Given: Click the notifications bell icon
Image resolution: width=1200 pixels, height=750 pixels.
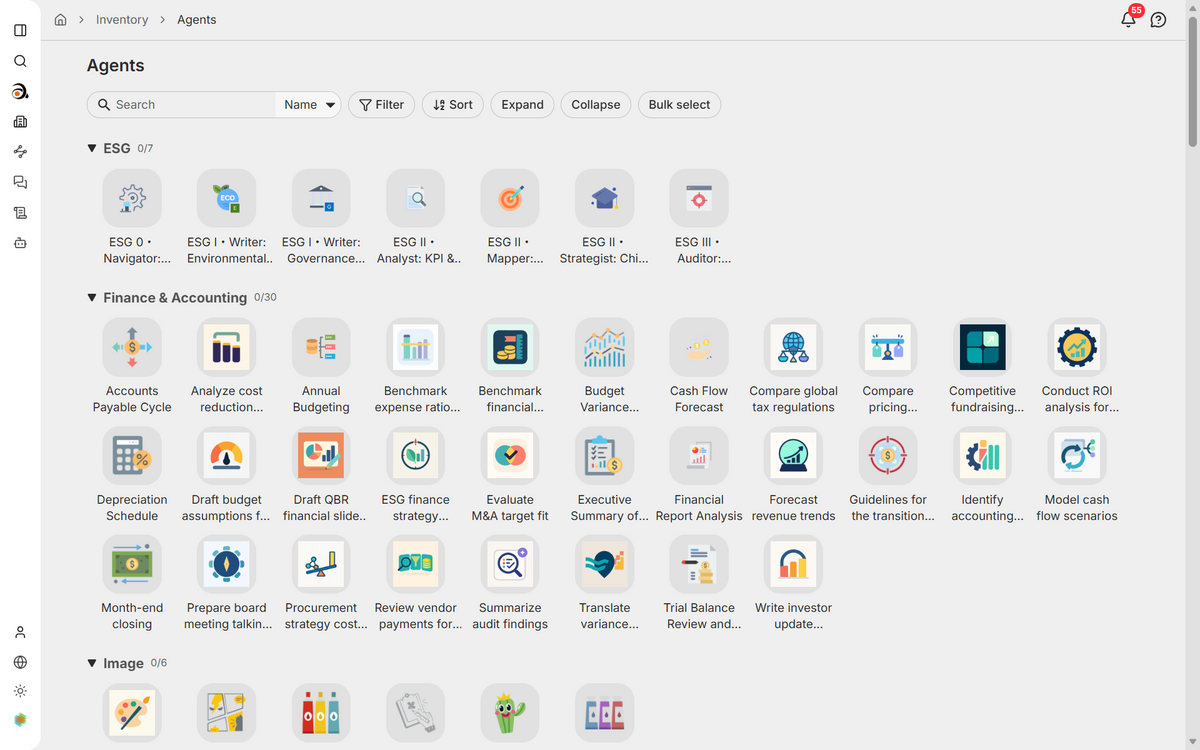Looking at the screenshot, I should [x=1128, y=19].
